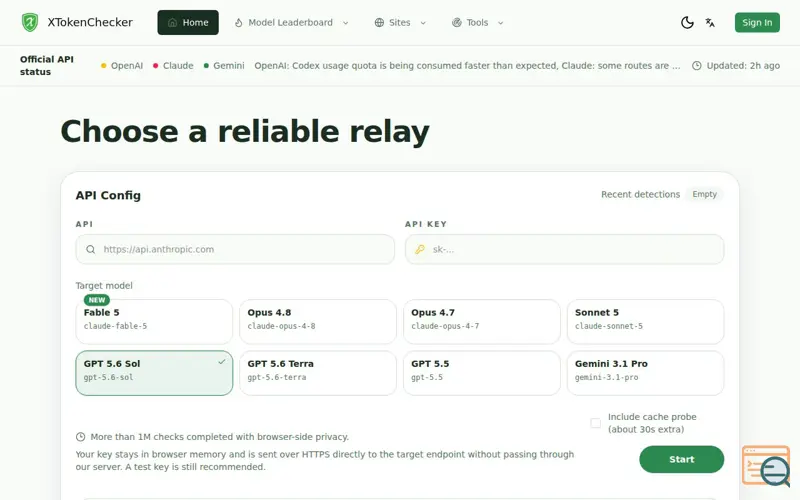Click the floating terminal search widget icon
This screenshot has width=800, height=500.
pos(767,467)
